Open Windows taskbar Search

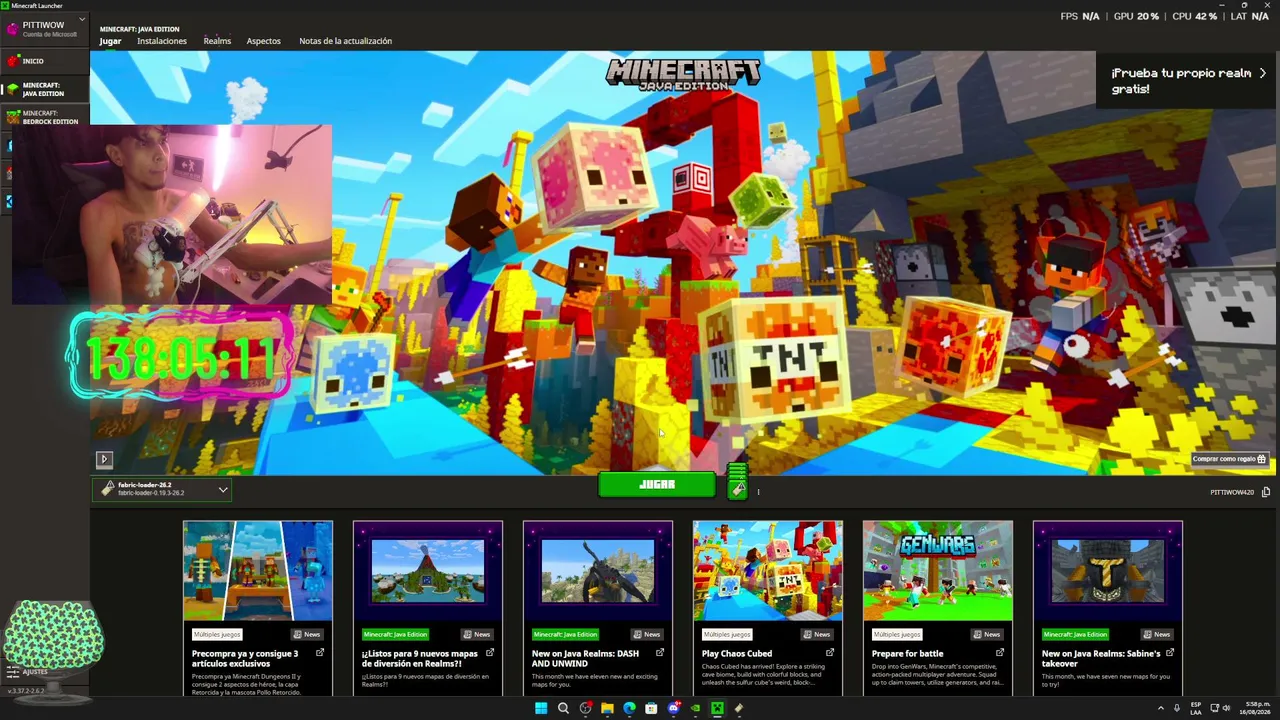(563, 708)
